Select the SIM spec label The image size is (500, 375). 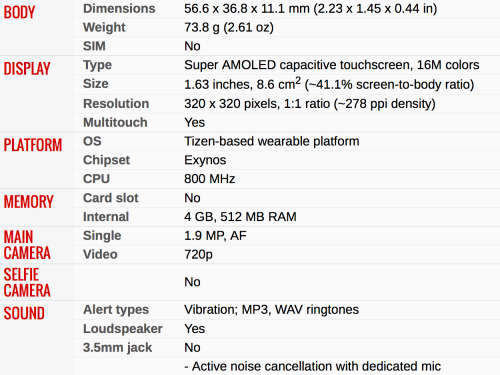click(x=94, y=46)
